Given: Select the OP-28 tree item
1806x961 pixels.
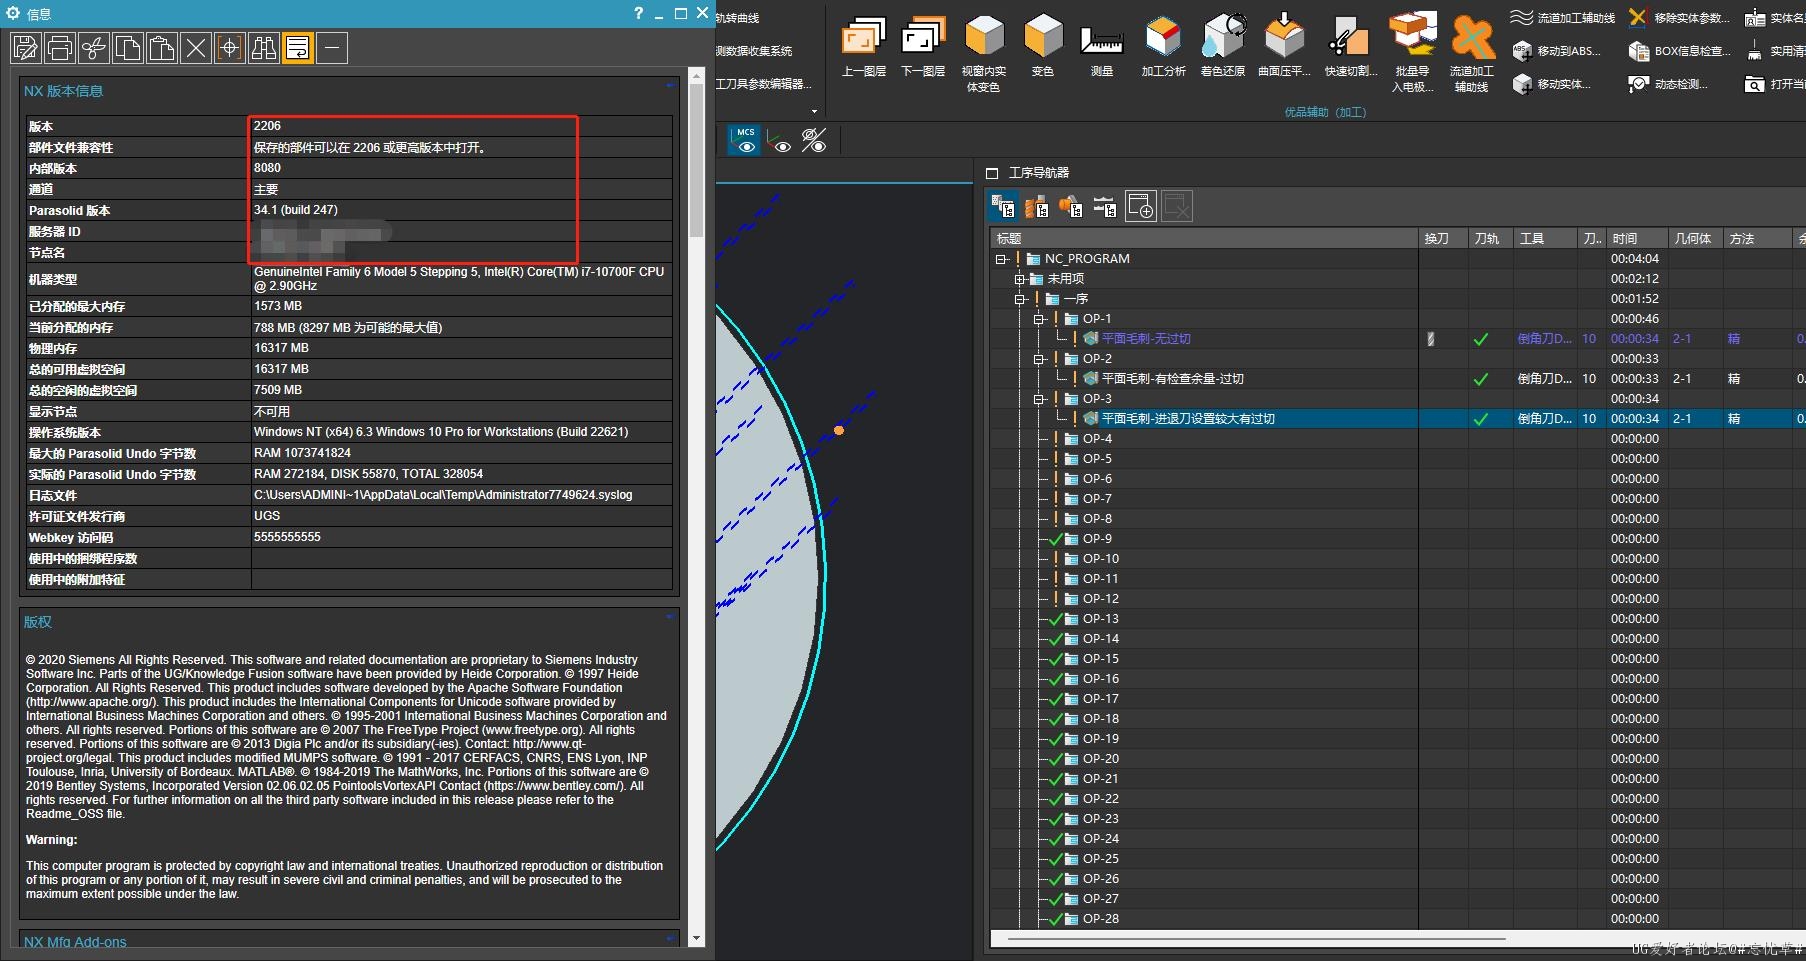Looking at the screenshot, I should 1101,919.
